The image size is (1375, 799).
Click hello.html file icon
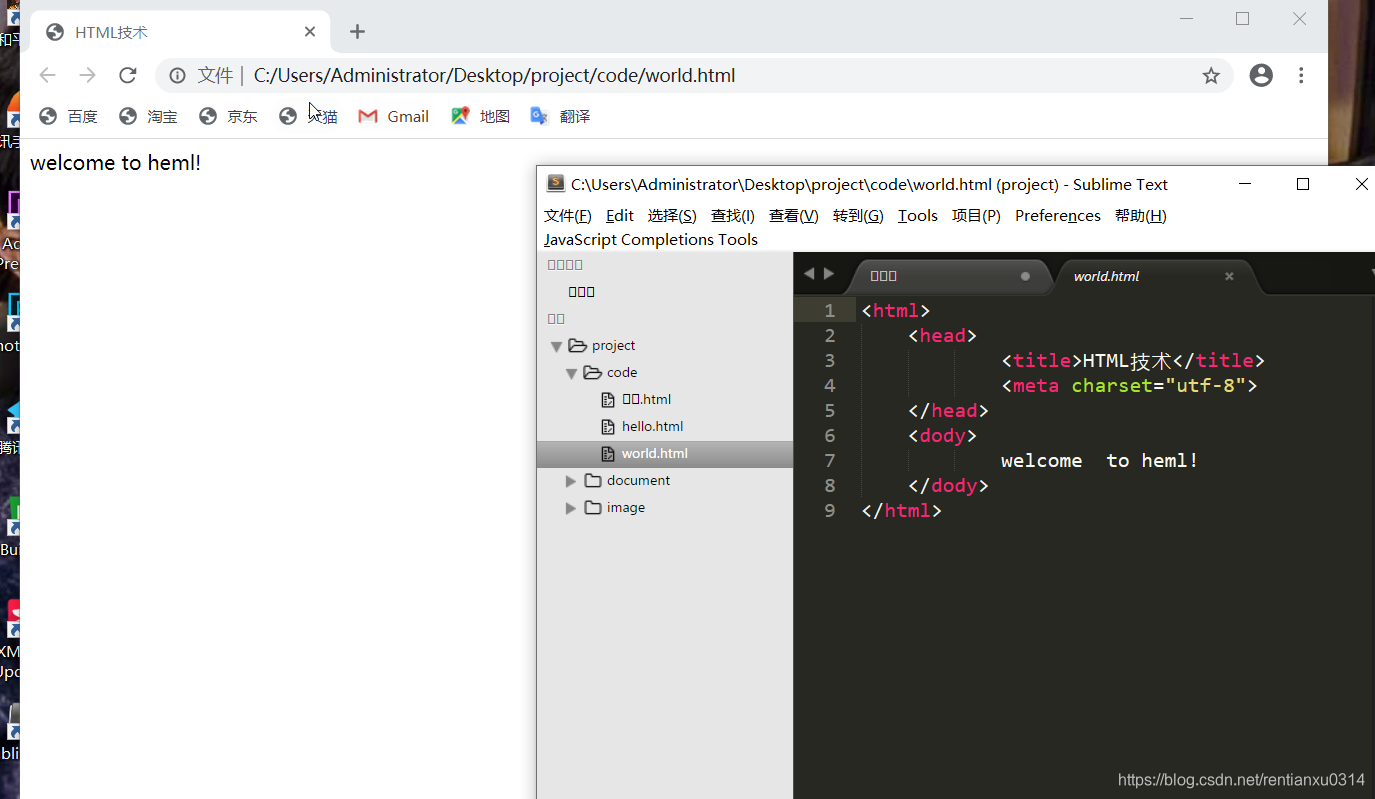point(608,426)
